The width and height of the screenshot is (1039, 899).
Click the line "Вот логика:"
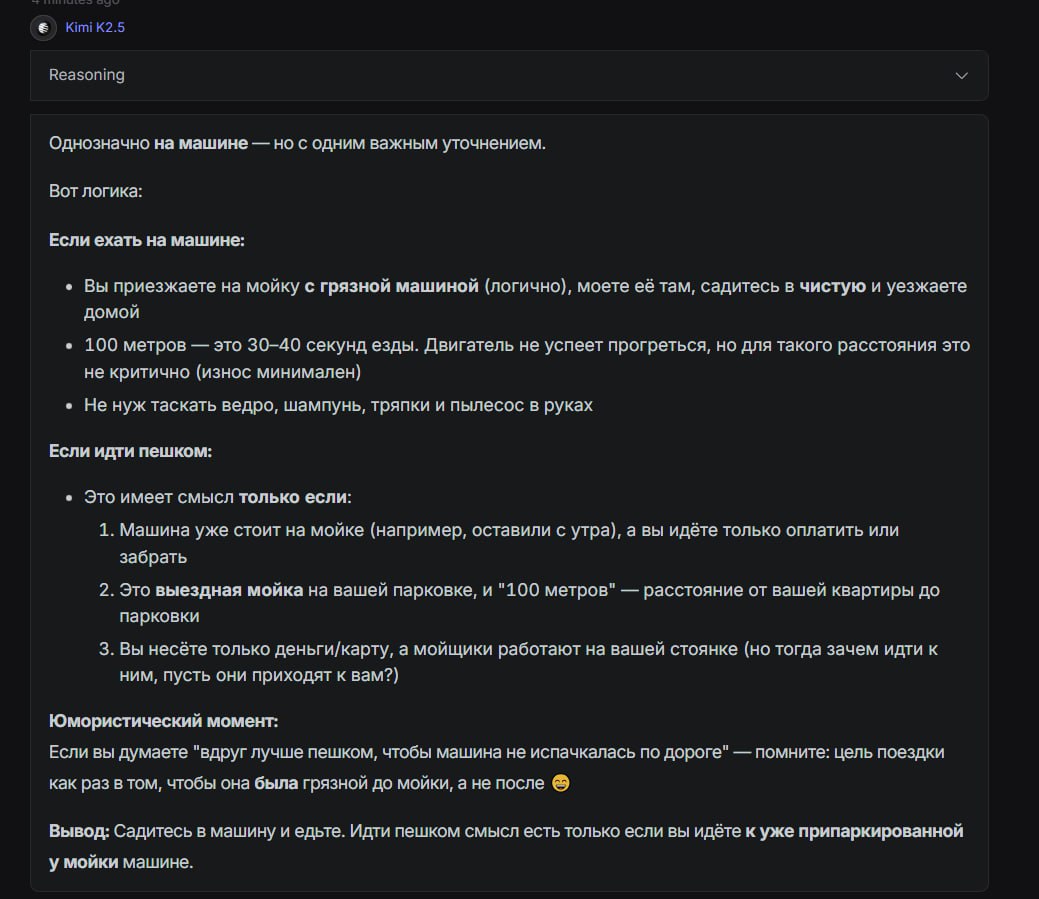96,190
